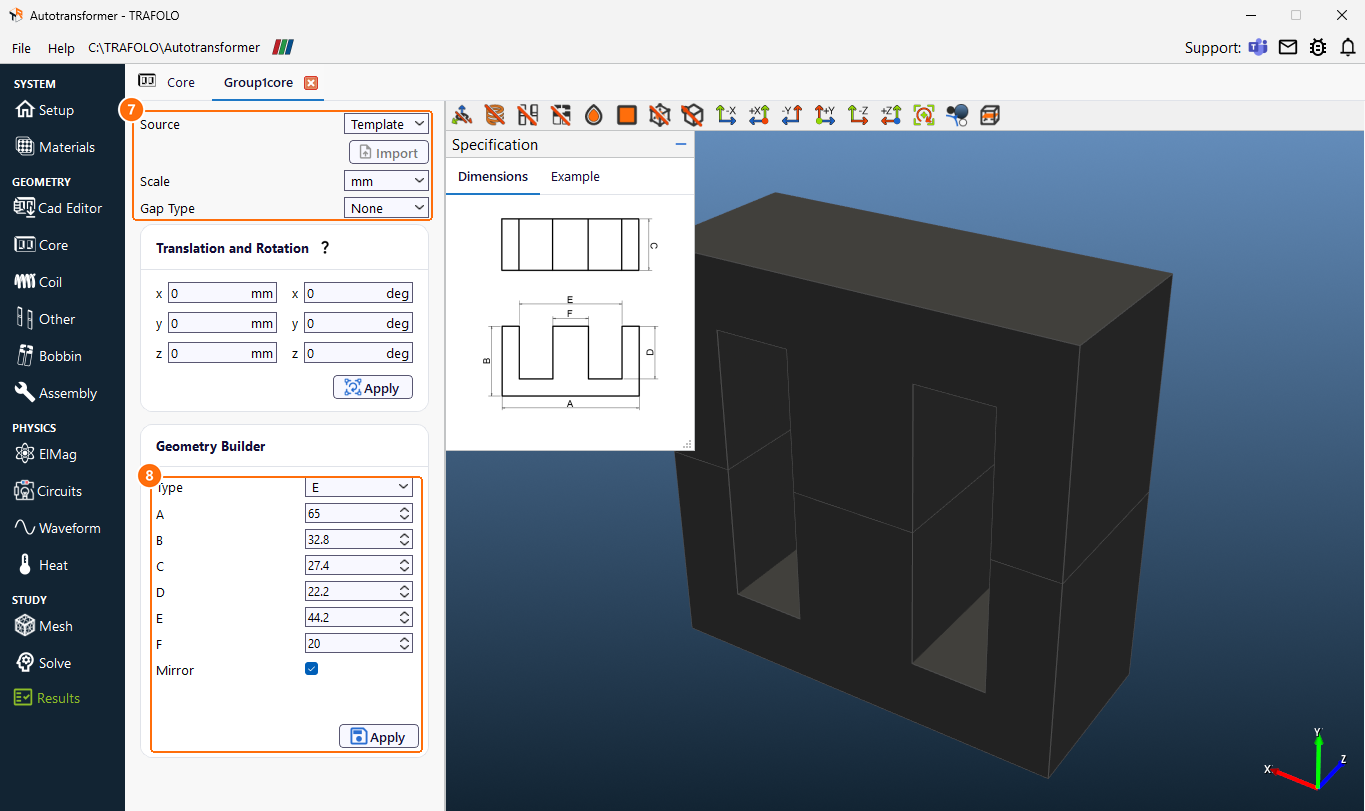1365x811 pixels.
Task: Open the Teams support icon
Action: [x=1258, y=47]
